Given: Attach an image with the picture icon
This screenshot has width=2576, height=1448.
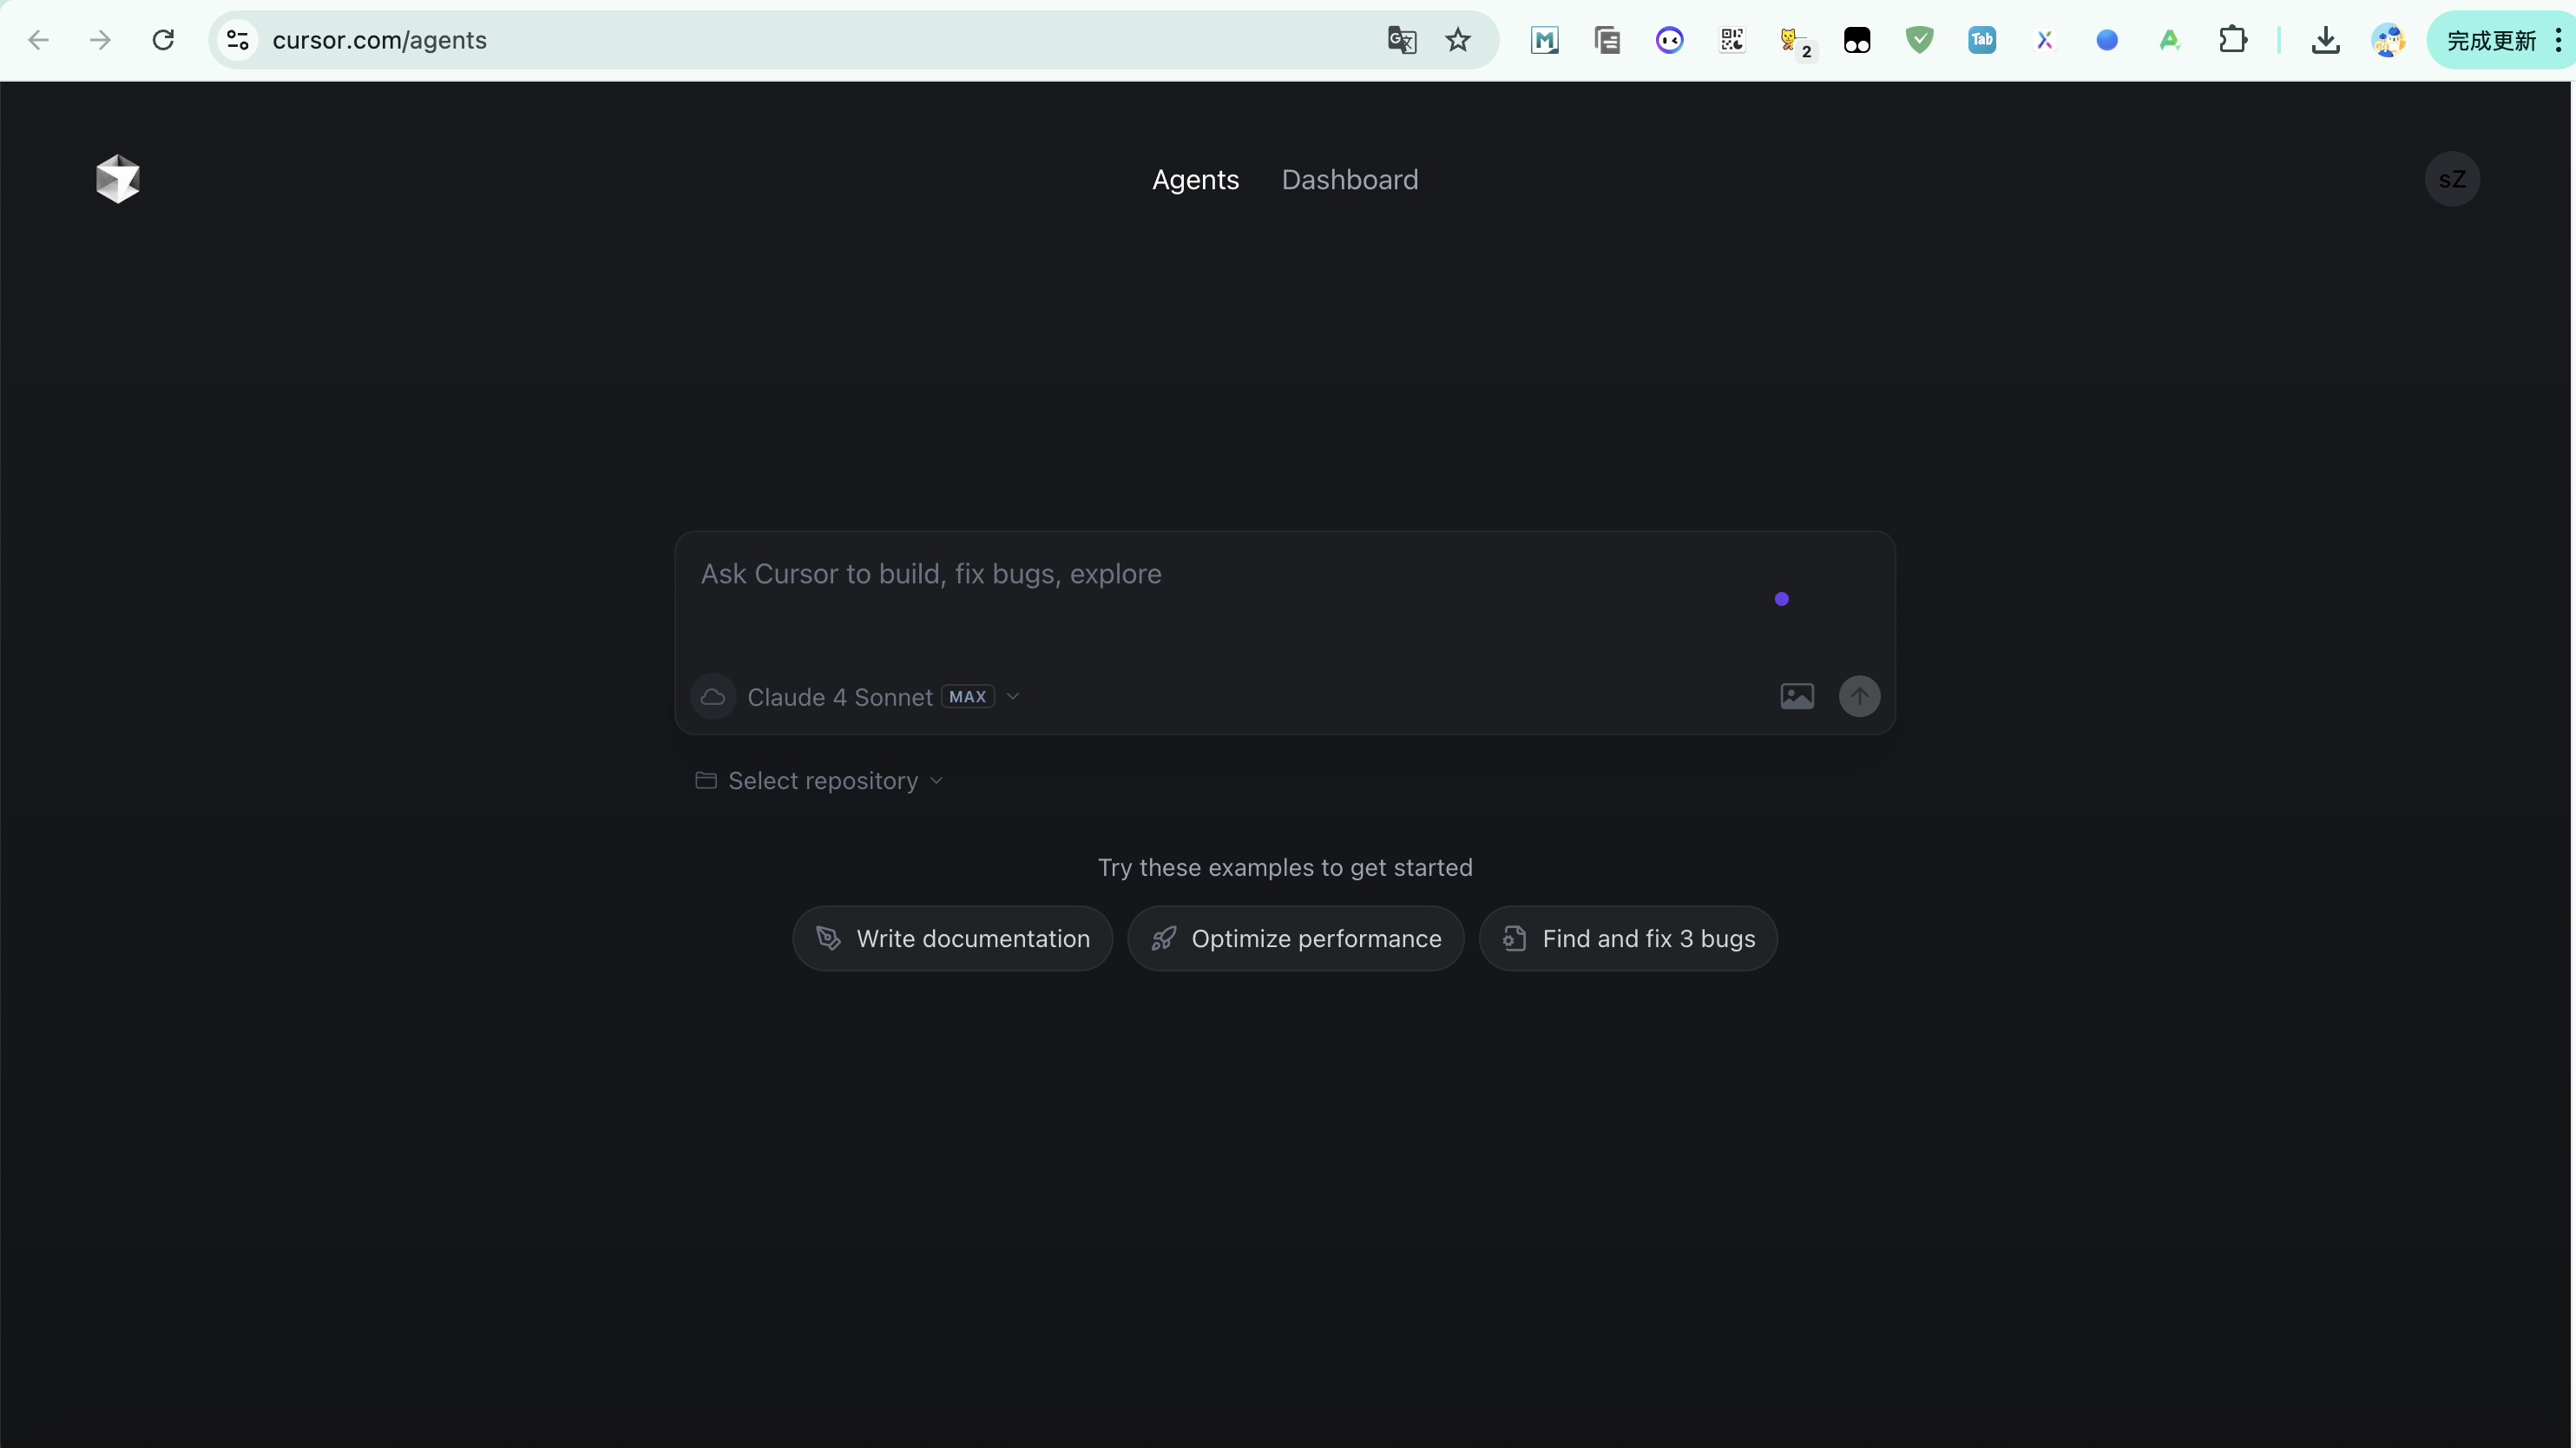Looking at the screenshot, I should 1796,697.
